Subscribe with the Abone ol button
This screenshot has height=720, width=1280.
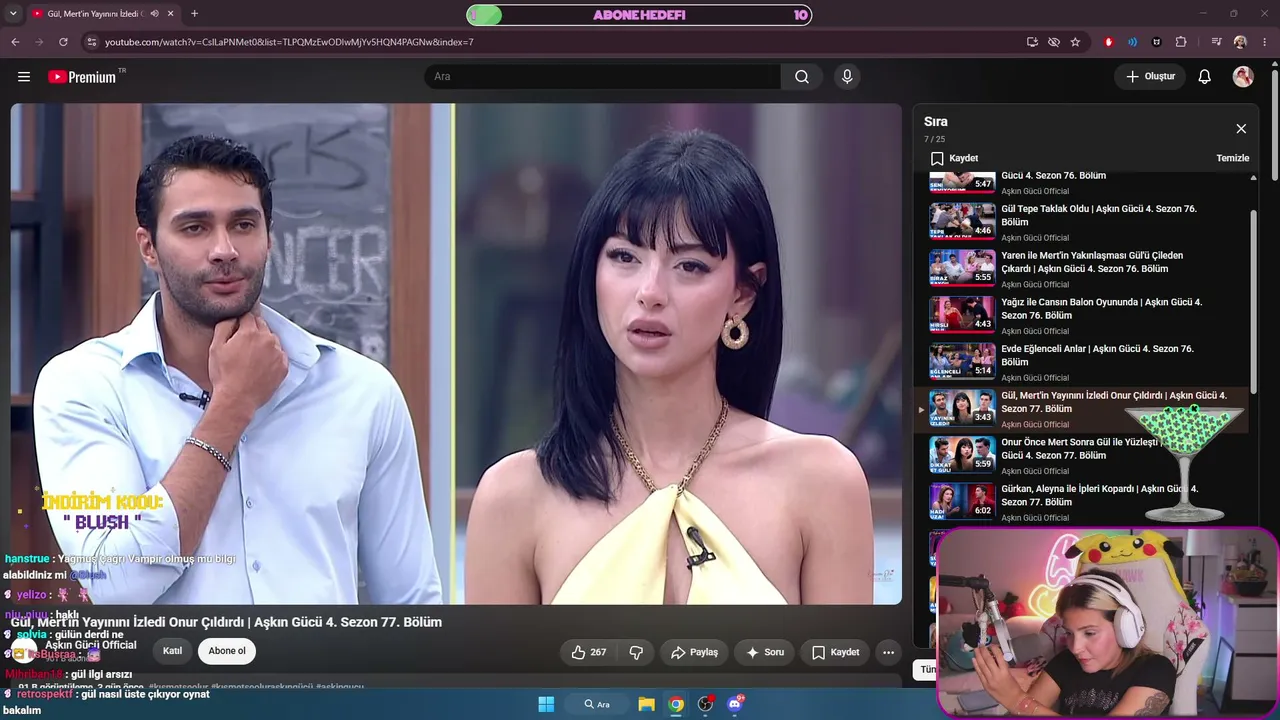pos(227,651)
